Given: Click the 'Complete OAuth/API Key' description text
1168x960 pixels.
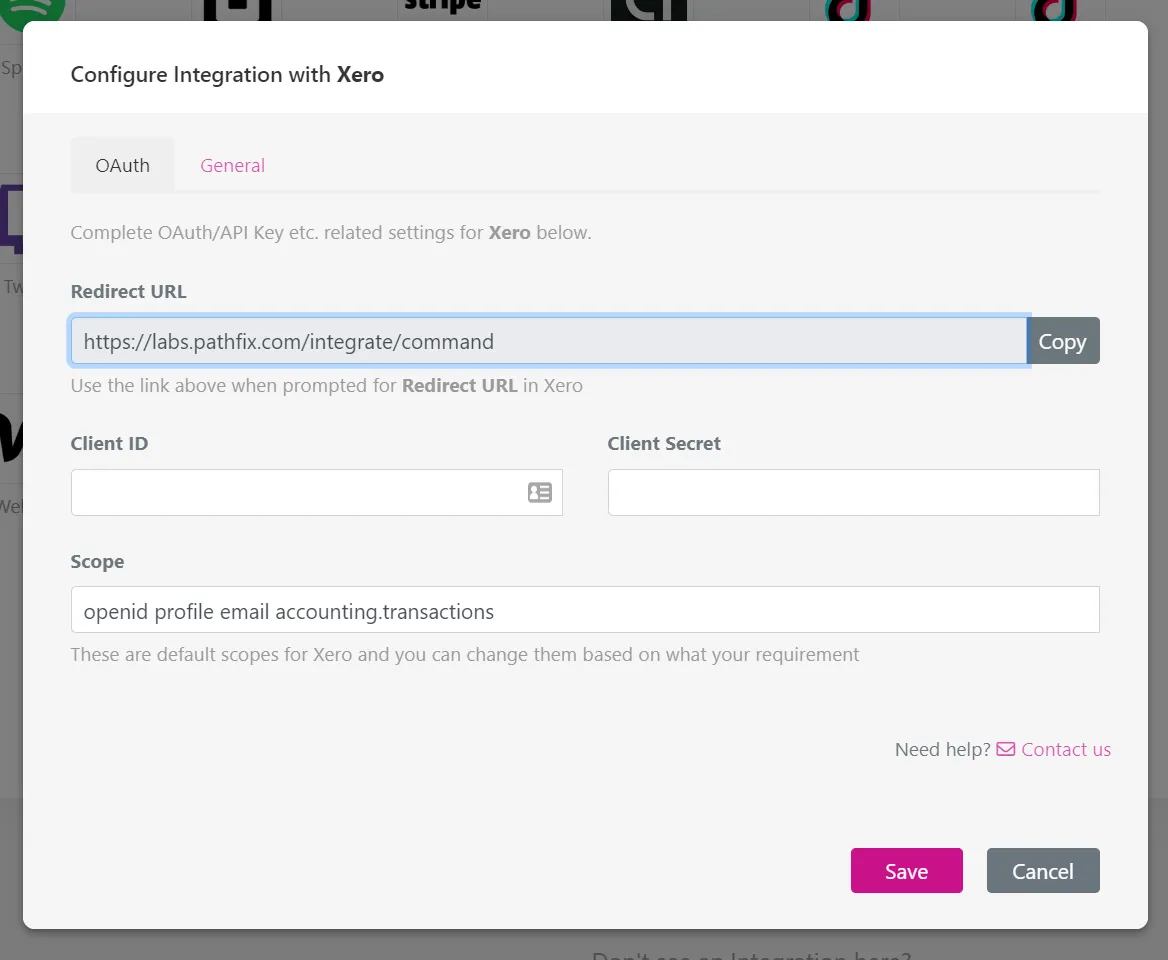Looking at the screenshot, I should pyautogui.click(x=331, y=232).
